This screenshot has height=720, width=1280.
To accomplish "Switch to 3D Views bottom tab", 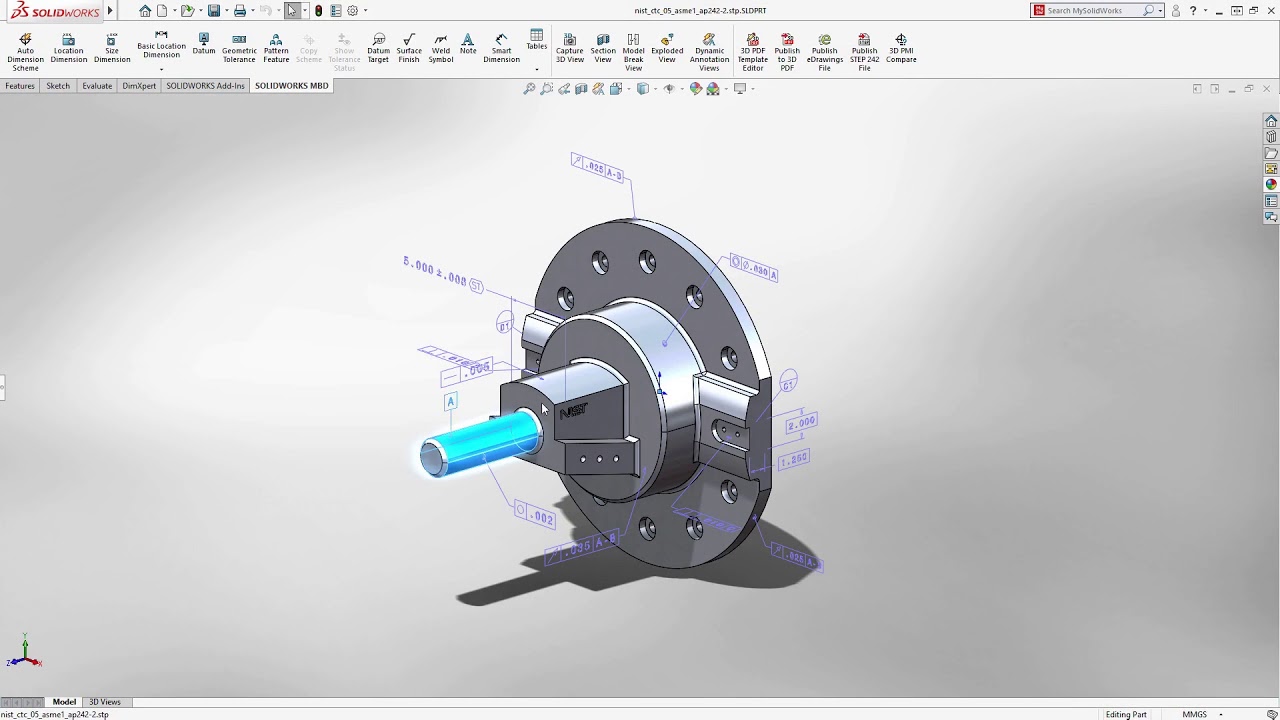I will click(x=104, y=702).
